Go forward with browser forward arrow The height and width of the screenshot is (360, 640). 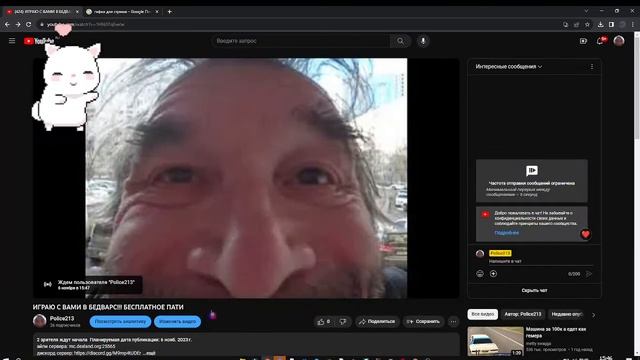coord(18,24)
